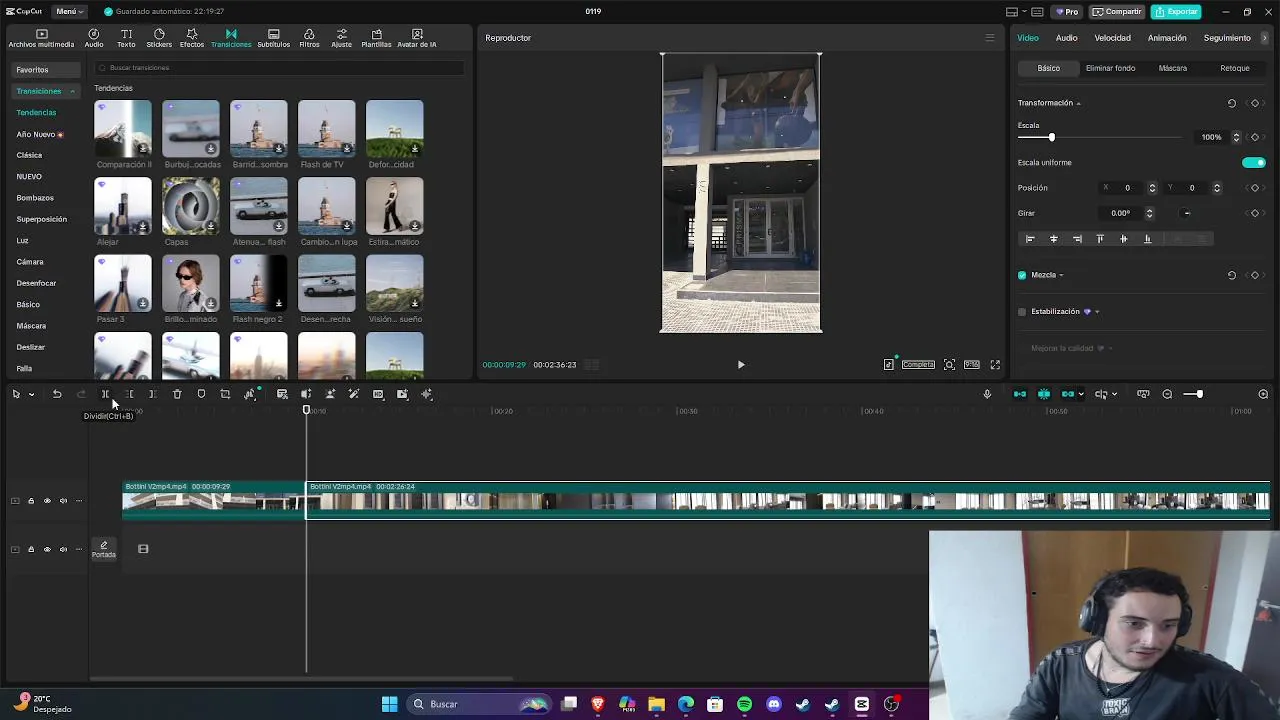Open the Texto tool in top toolbar
This screenshot has width=1280, height=720.
coord(126,38)
